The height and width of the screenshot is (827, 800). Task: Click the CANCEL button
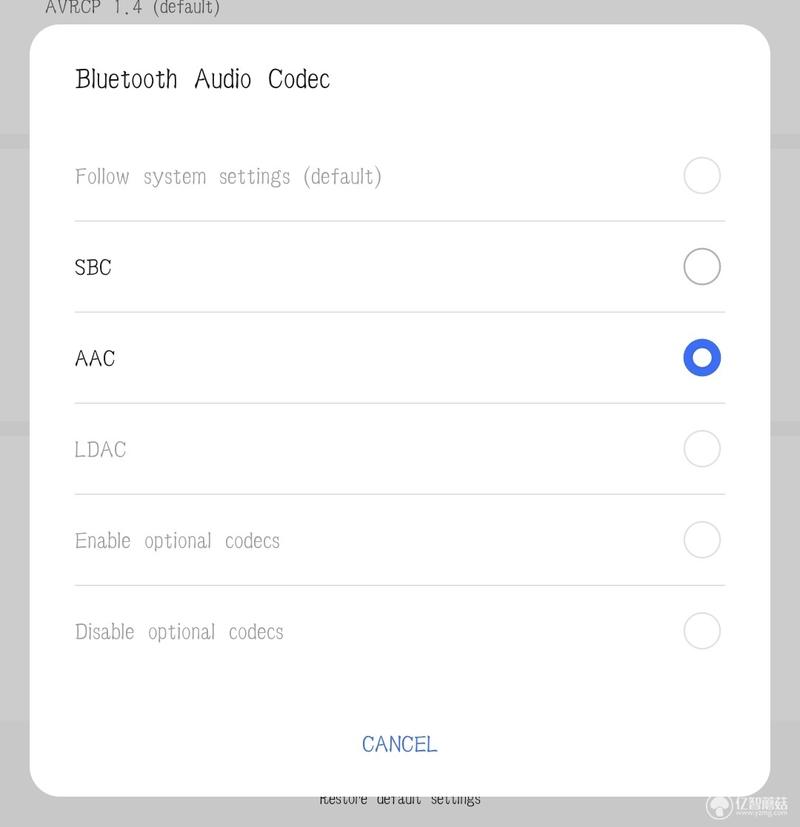coord(399,744)
